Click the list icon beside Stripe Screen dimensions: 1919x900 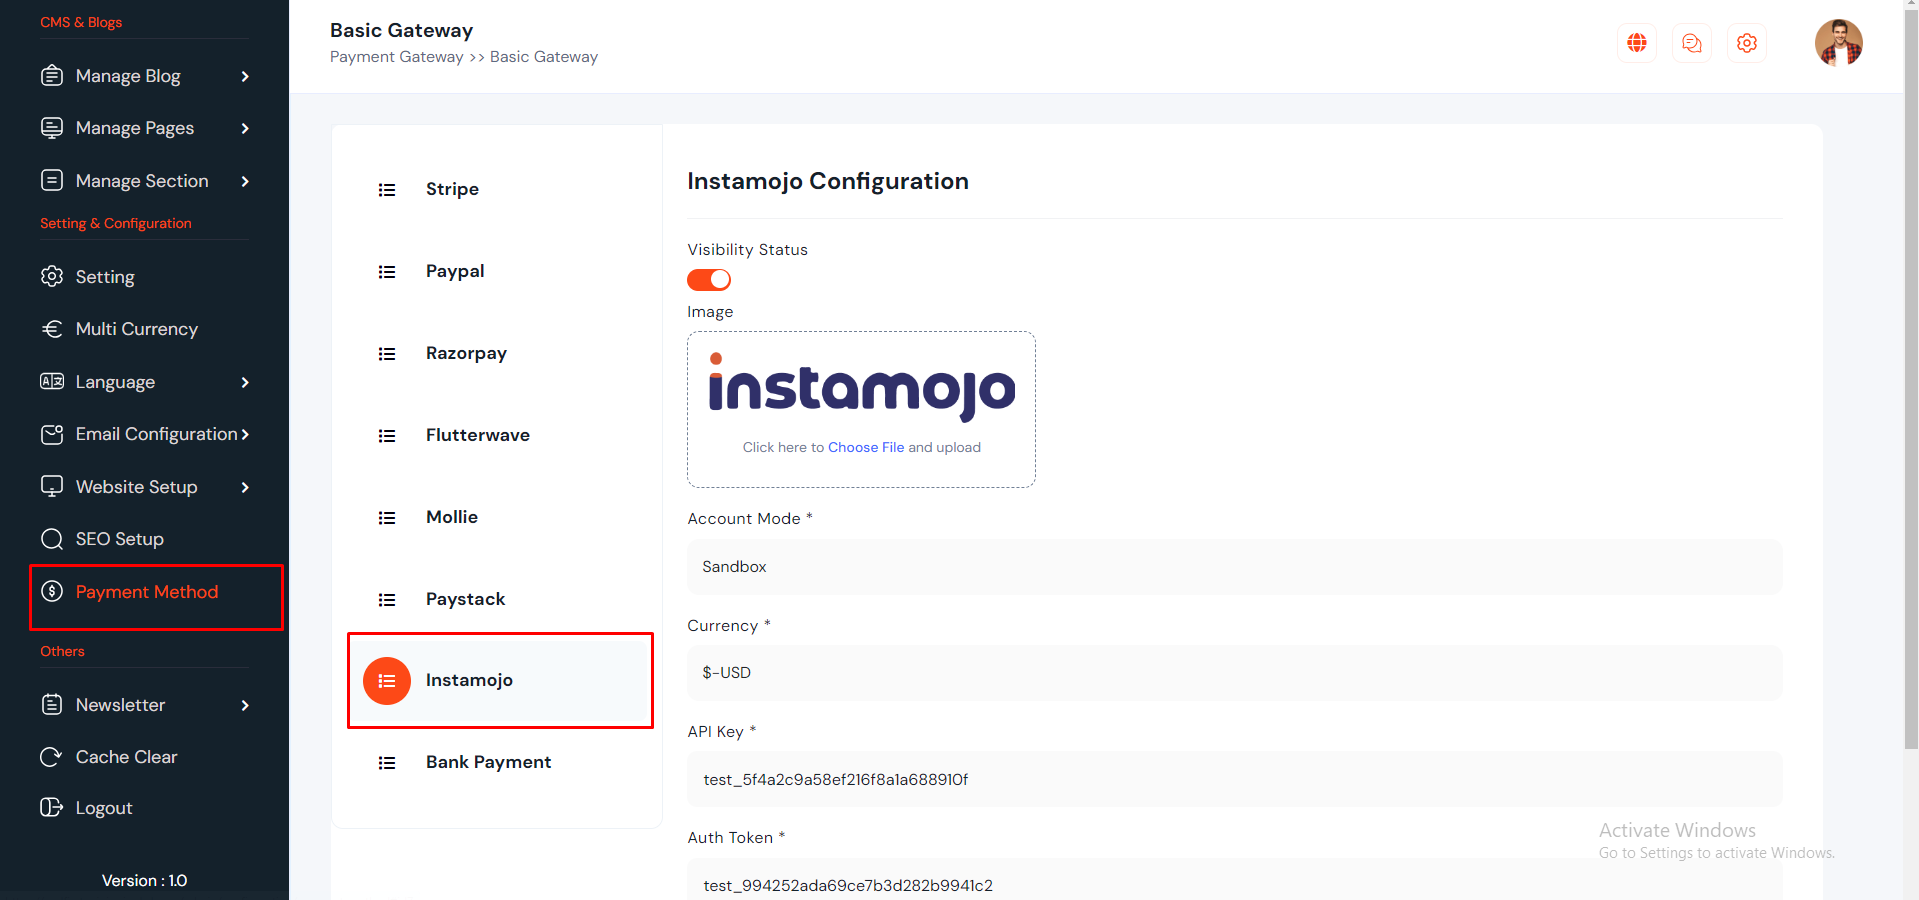pyautogui.click(x=387, y=190)
